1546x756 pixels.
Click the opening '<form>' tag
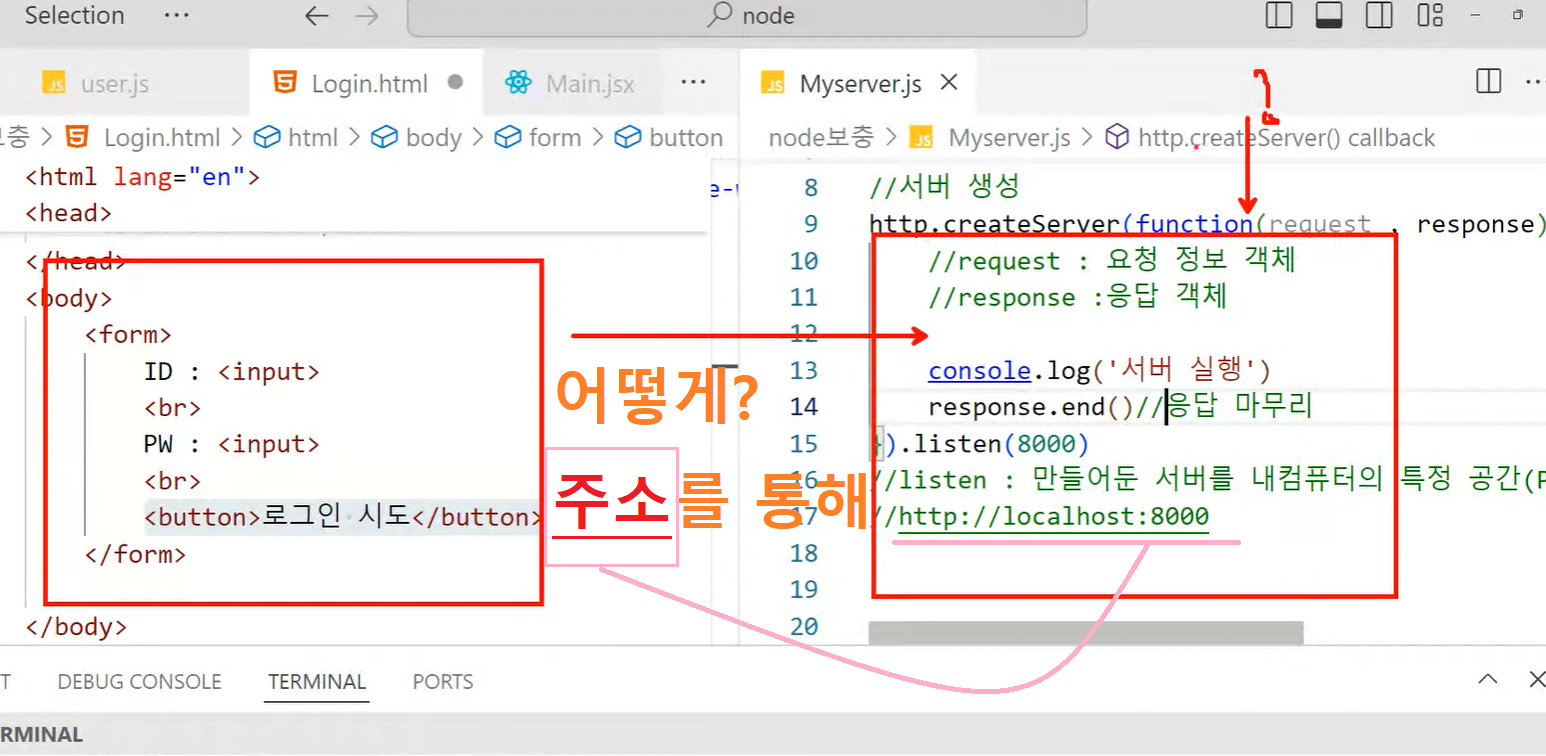tap(128, 335)
